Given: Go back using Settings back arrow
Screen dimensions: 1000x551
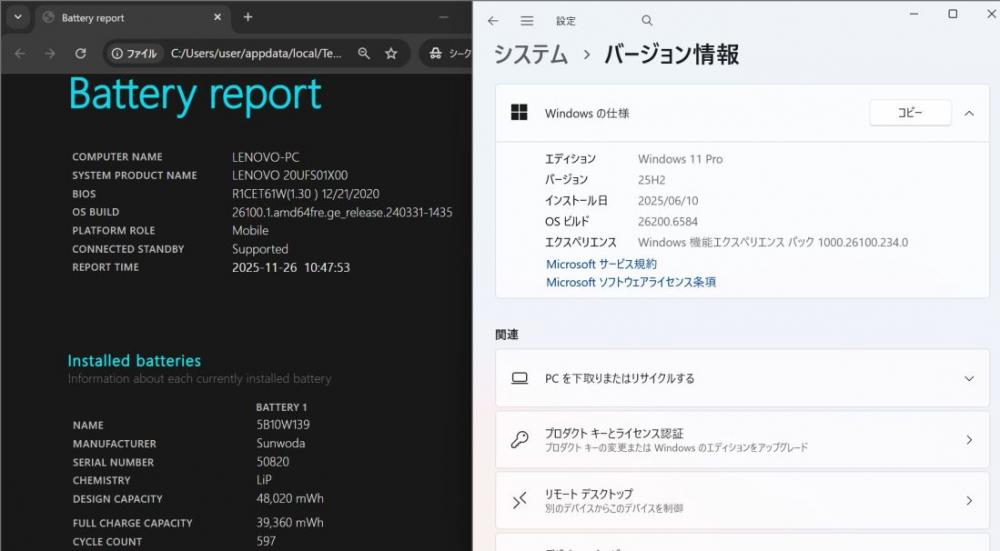Looking at the screenshot, I should pos(493,20).
